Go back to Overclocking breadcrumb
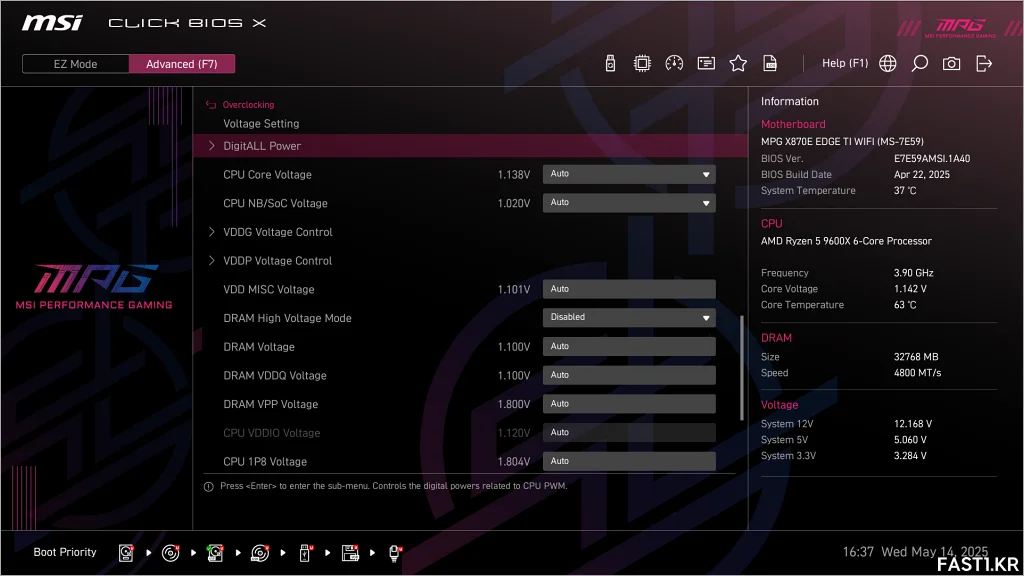Image resolution: width=1024 pixels, height=576 pixels. [248, 104]
